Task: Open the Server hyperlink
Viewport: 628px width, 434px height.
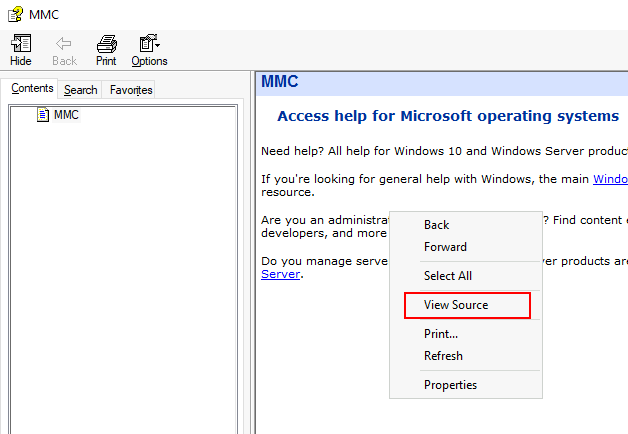Action: coord(280,274)
